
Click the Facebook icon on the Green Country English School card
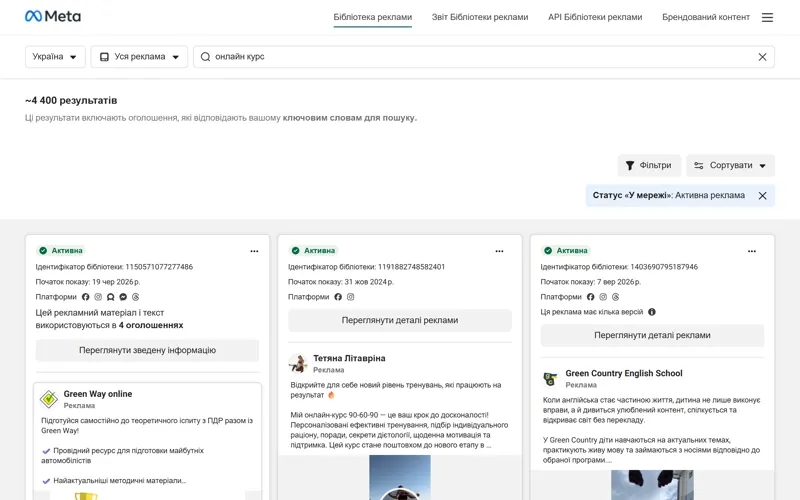(x=590, y=296)
